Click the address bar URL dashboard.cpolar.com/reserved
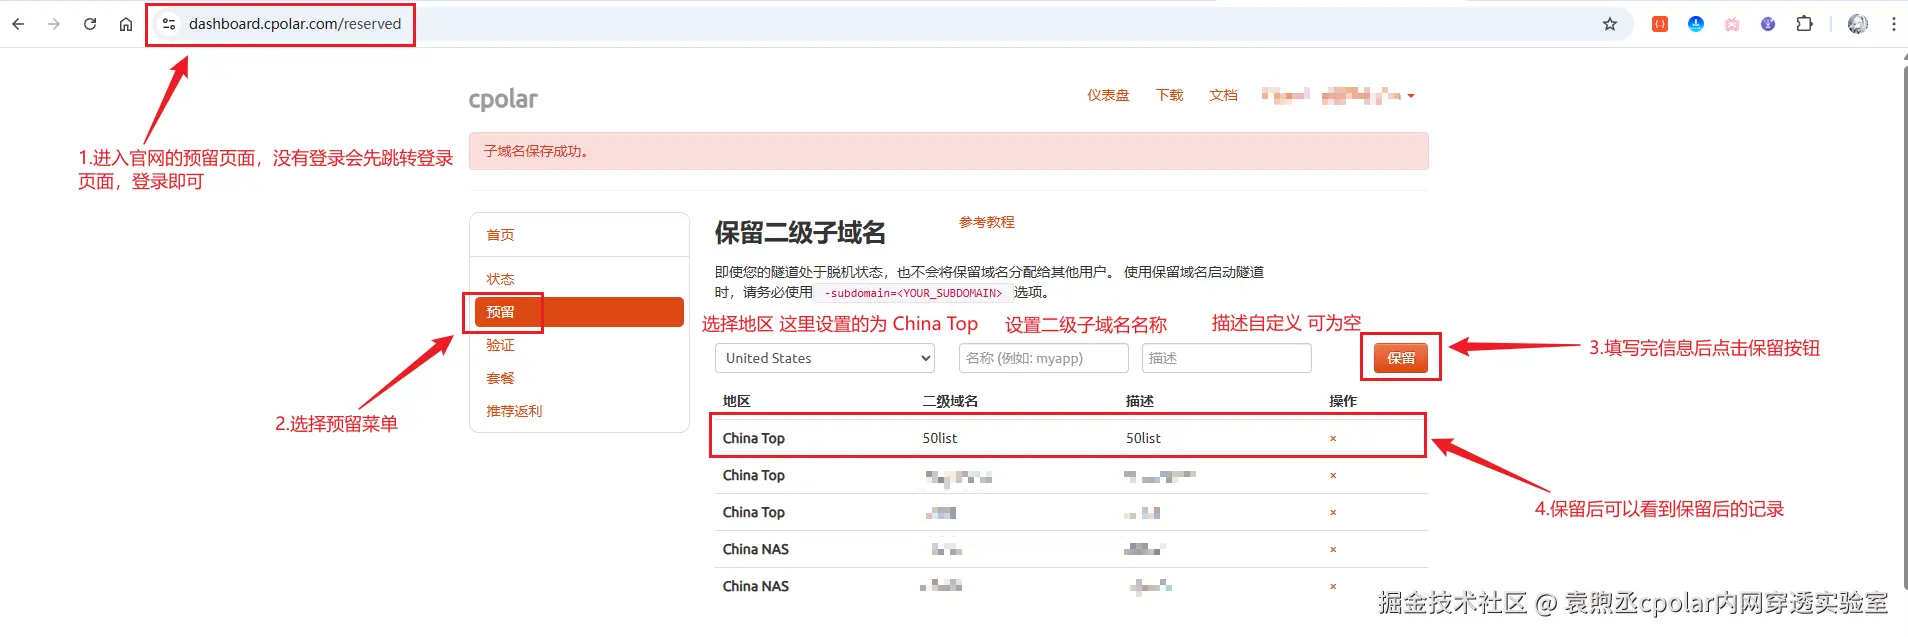This screenshot has width=1908, height=637. pos(295,24)
